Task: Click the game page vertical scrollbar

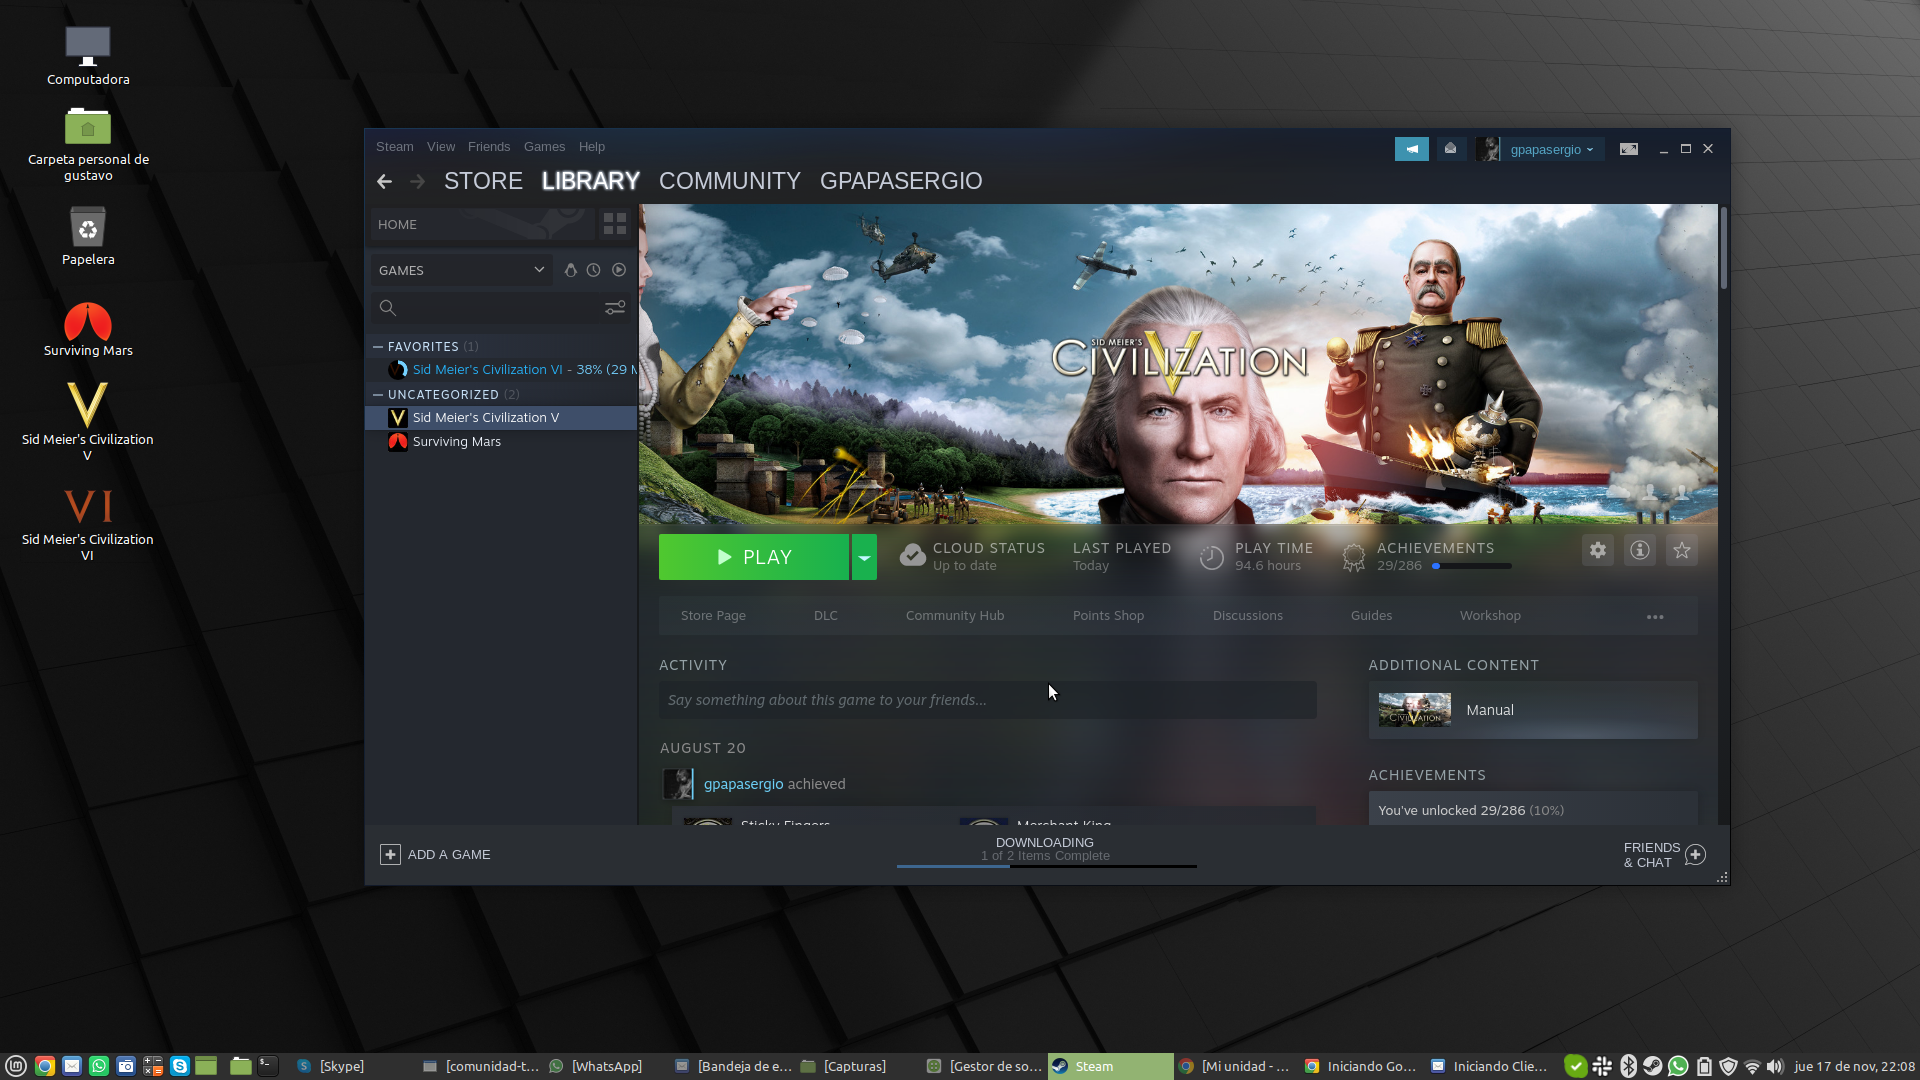Action: (x=1723, y=248)
